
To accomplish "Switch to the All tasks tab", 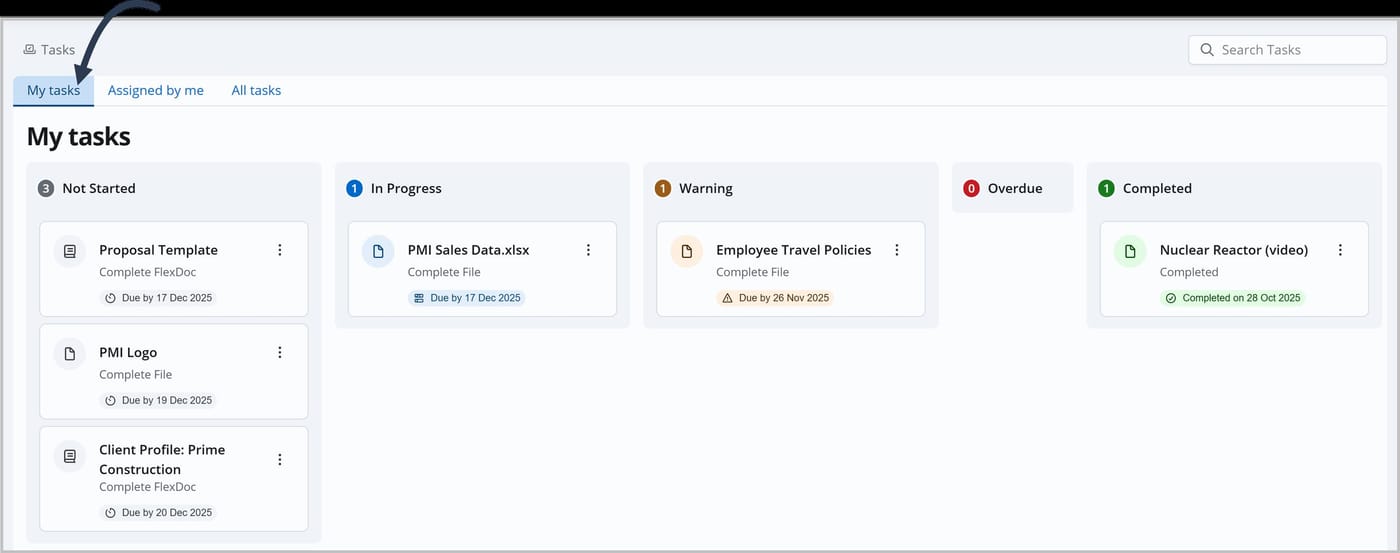I will tap(256, 90).
